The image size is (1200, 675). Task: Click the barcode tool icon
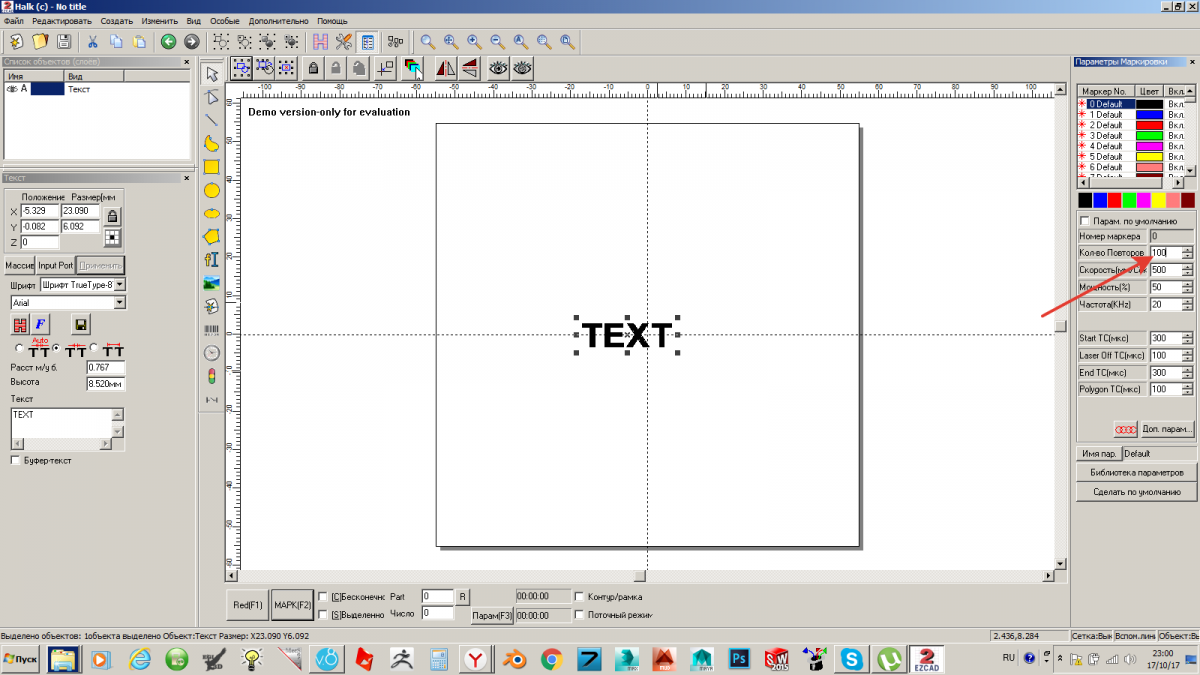[x=211, y=329]
